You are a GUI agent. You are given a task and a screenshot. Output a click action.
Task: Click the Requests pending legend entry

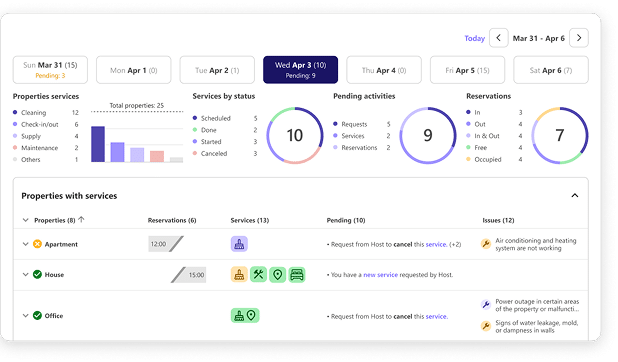tap(362, 124)
